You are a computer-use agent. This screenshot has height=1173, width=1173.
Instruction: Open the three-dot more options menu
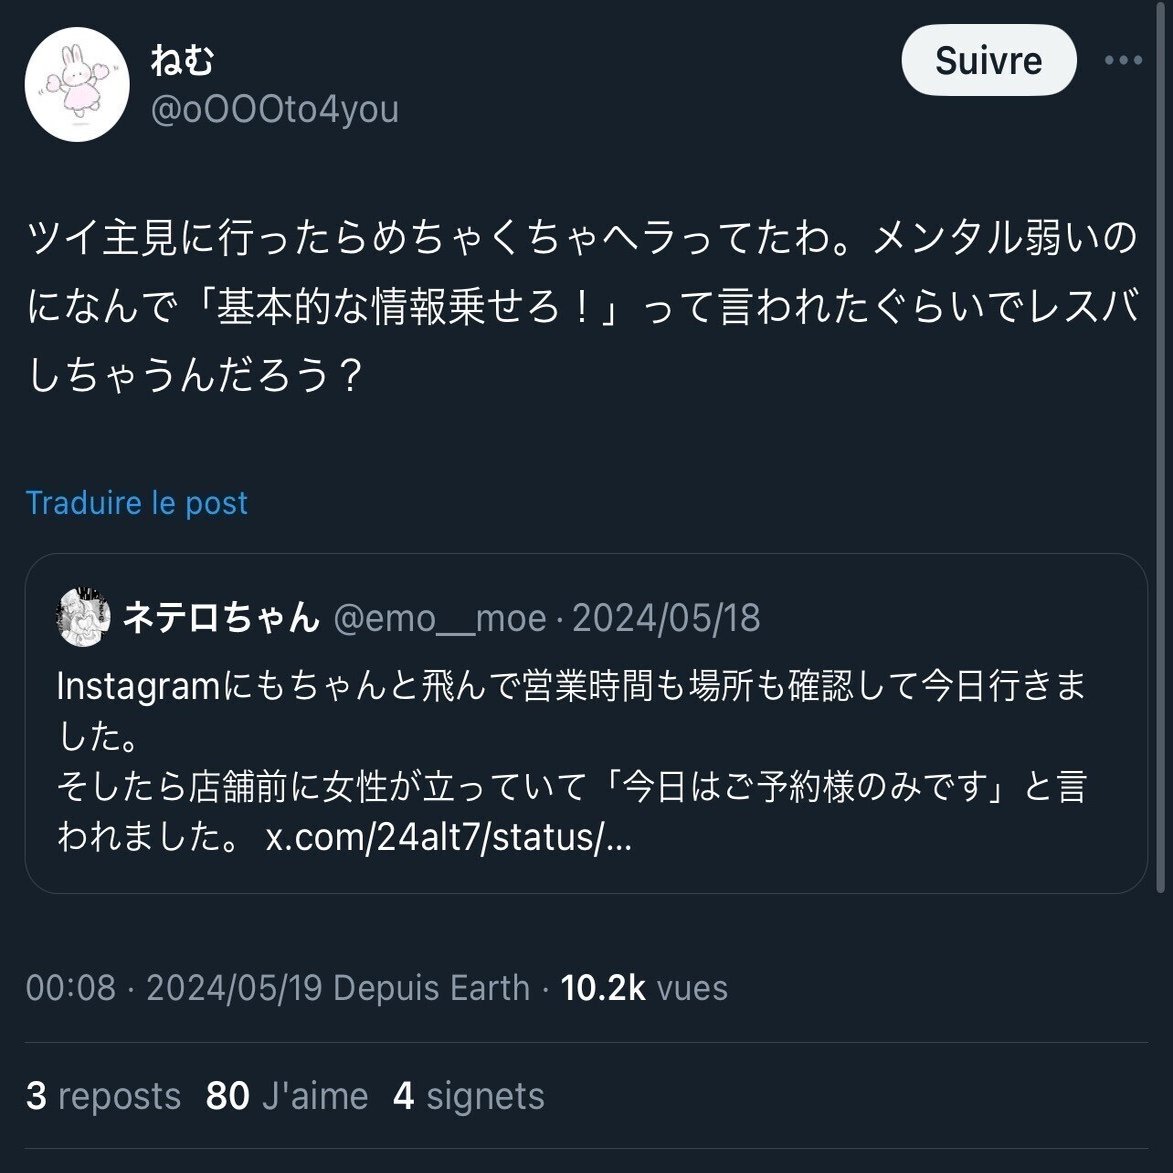pos(1123,60)
